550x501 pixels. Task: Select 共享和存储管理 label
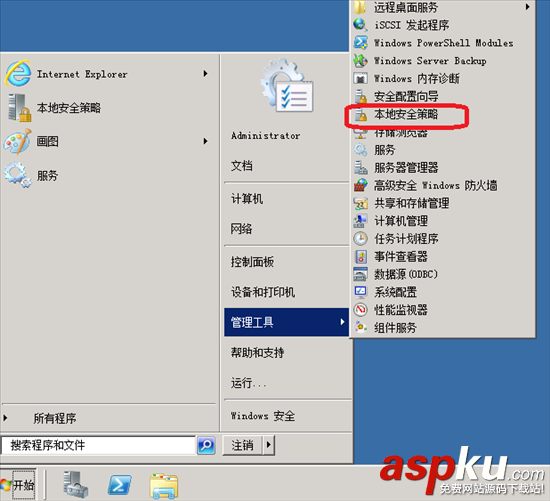pos(411,203)
